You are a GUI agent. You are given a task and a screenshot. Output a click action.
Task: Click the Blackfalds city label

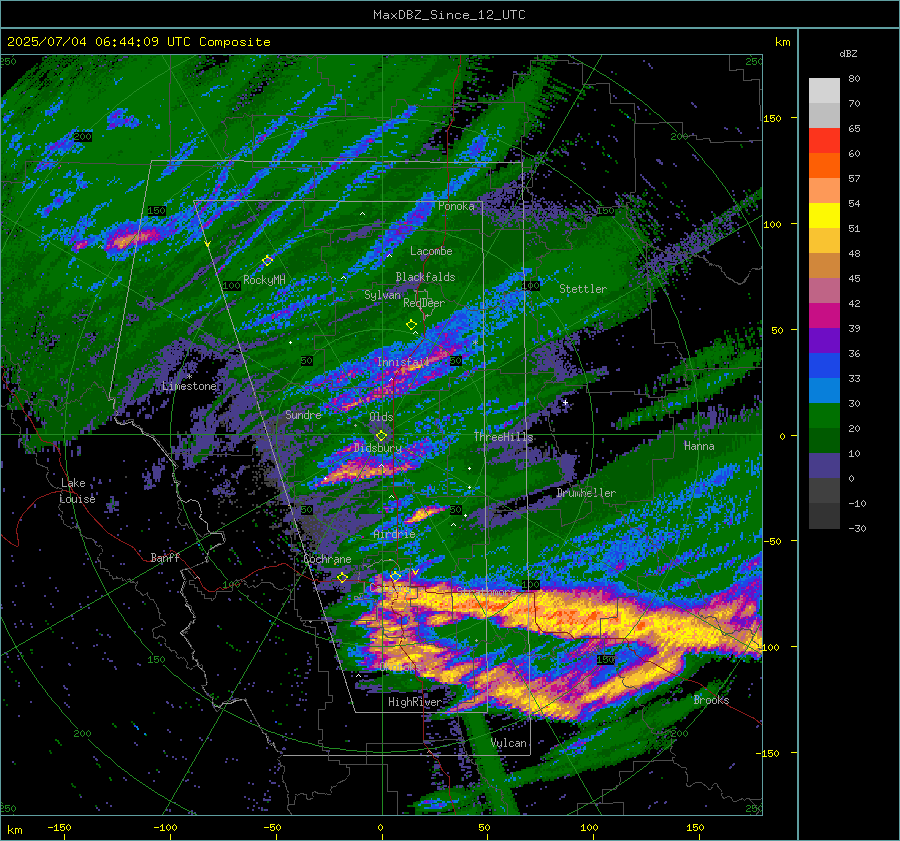point(425,277)
